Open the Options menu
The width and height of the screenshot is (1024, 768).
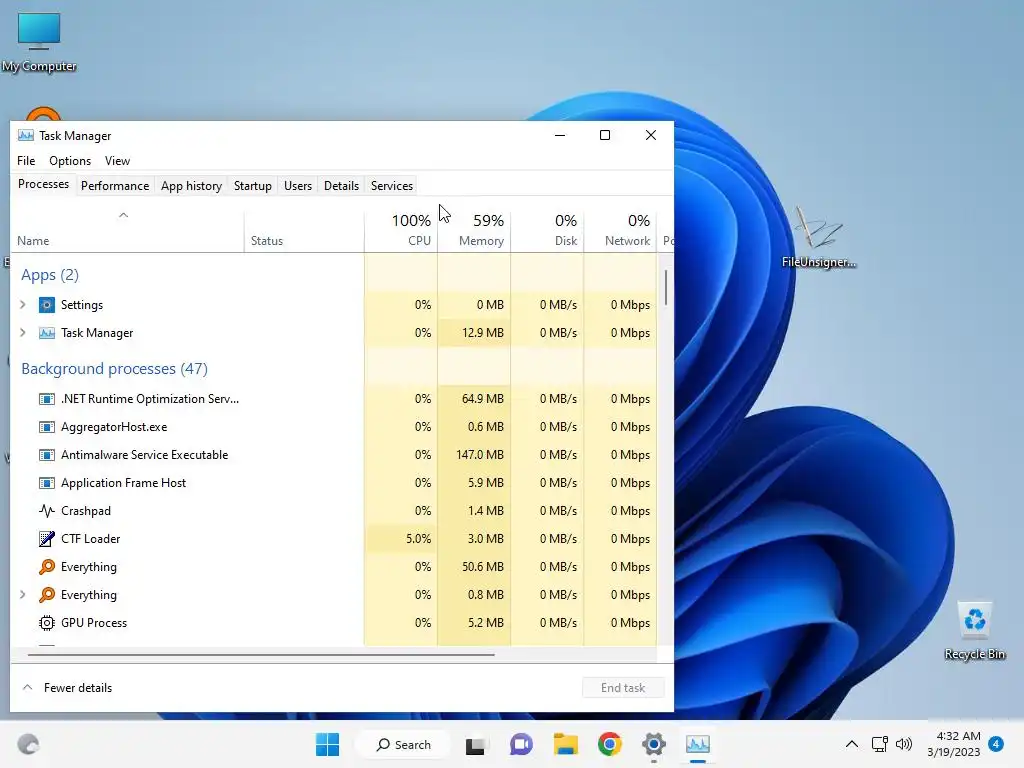coord(70,161)
